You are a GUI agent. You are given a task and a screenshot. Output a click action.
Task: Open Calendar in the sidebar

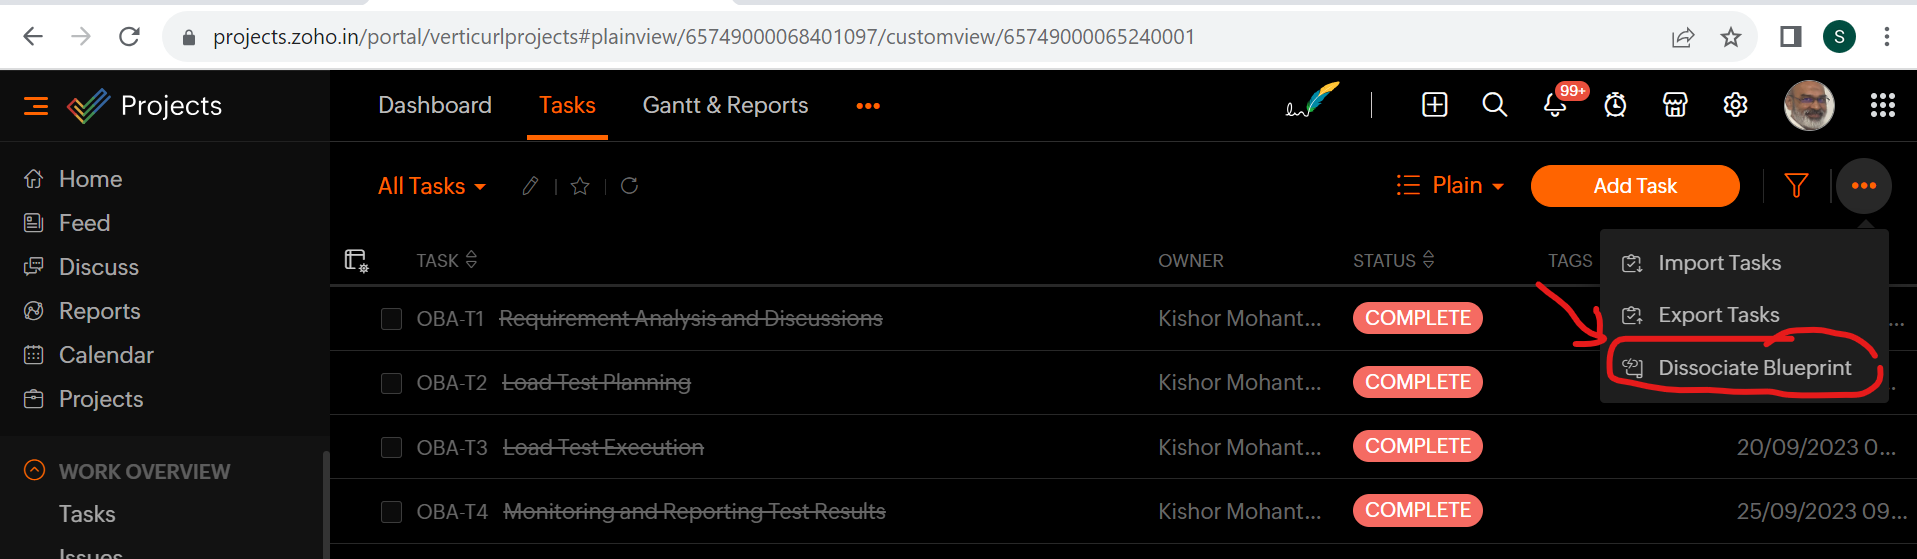[x=106, y=355]
